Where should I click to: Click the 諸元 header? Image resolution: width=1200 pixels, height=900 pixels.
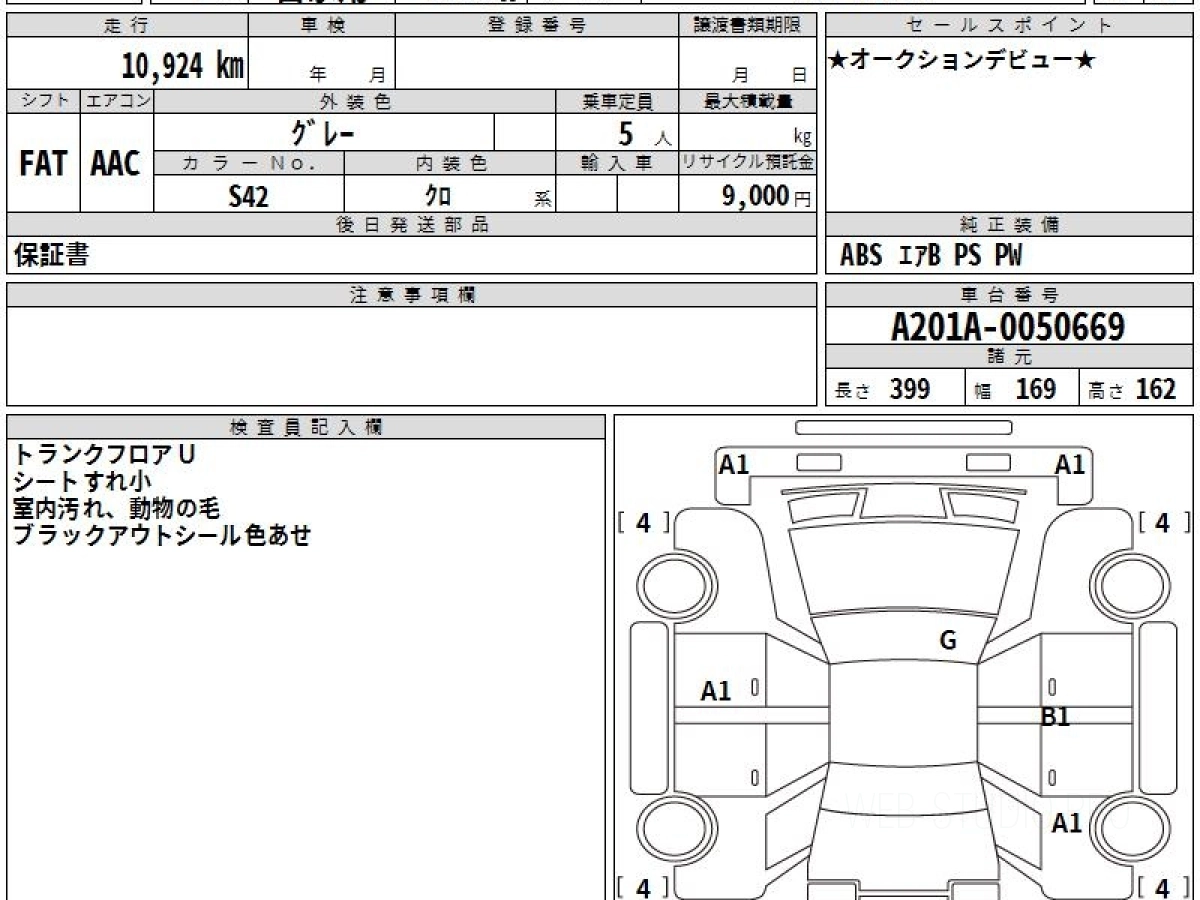[x=1010, y=357]
